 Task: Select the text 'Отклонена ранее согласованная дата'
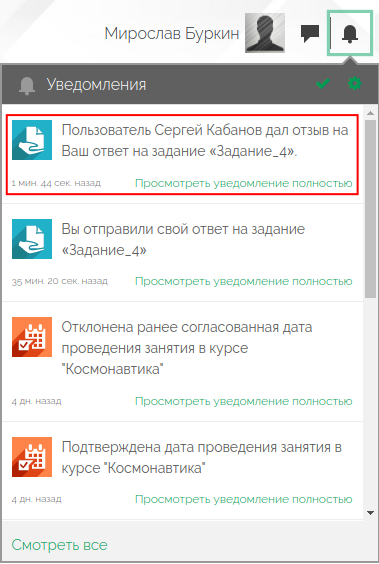(x=187, y=327)
